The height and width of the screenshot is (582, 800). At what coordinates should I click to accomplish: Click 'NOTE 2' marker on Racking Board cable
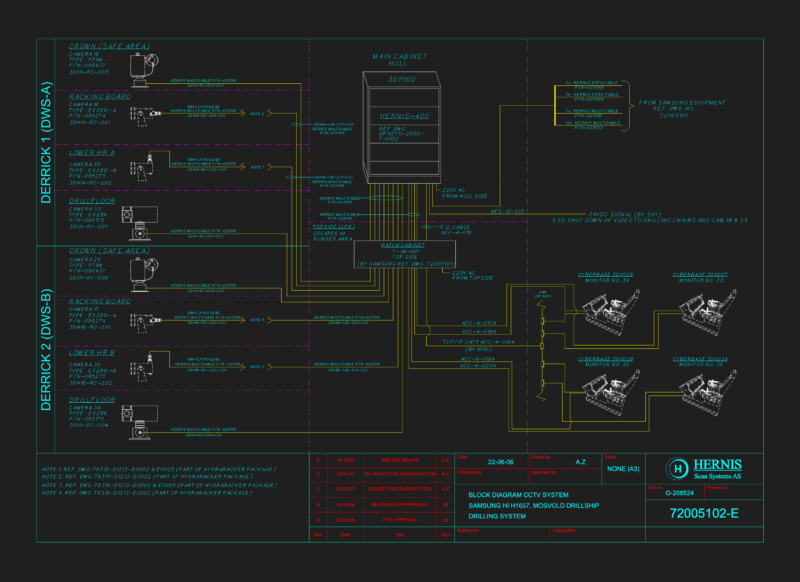tap(257, 114)
